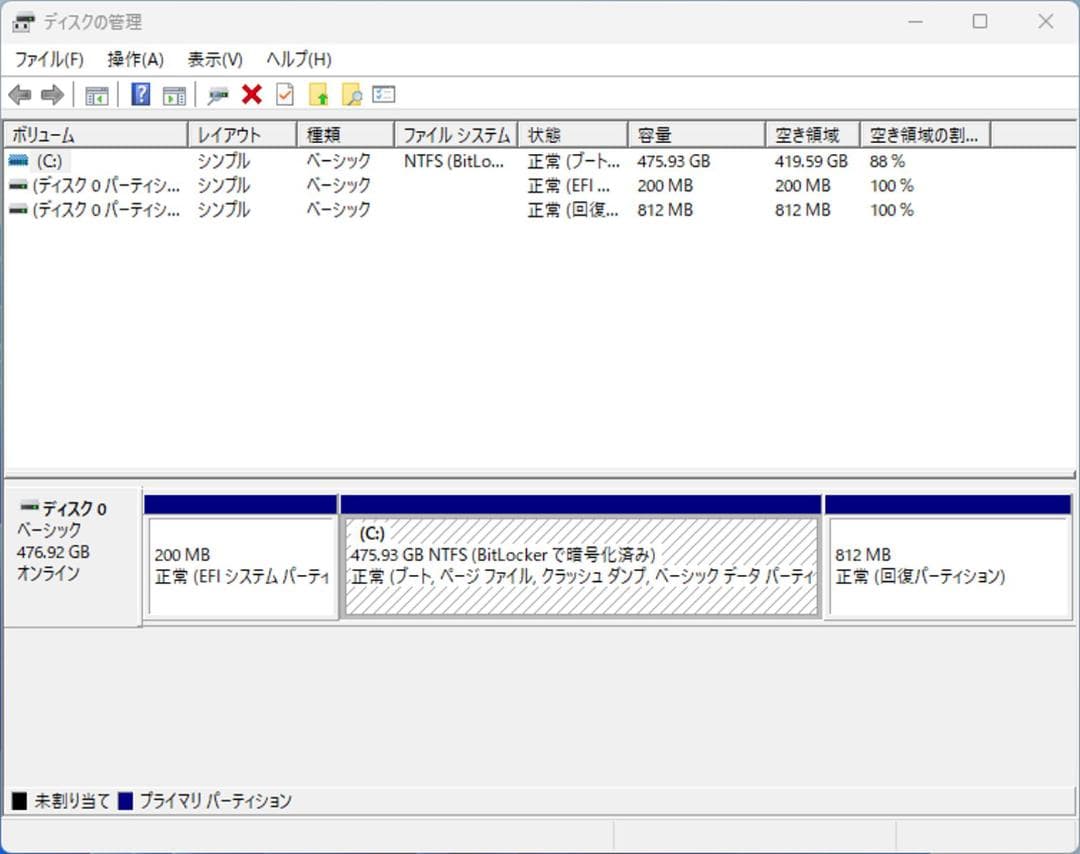This screenshot has width=1080, height=854.
Task: Click the (C:) volume drive icon
Action: coord(19,161)
